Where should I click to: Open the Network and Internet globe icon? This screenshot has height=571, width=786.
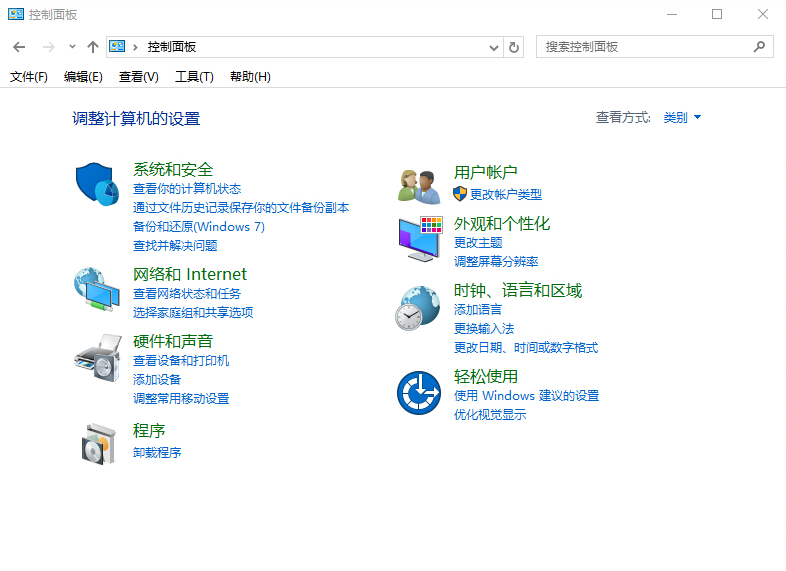[97, 289]
